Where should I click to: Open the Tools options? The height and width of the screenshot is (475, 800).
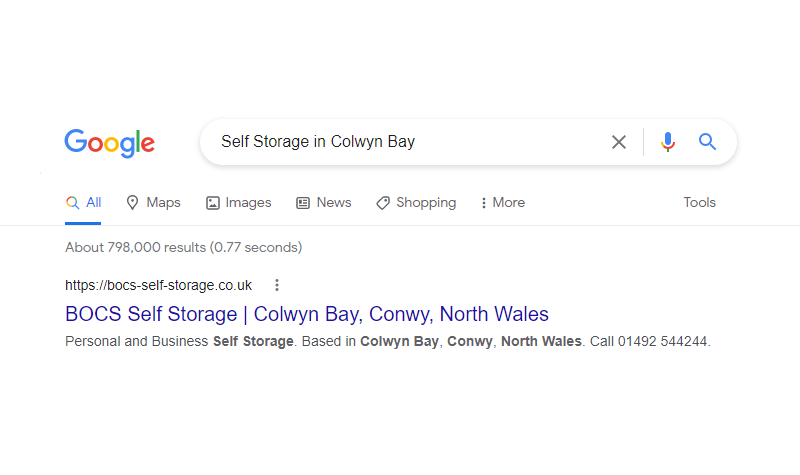click(699, 203)
